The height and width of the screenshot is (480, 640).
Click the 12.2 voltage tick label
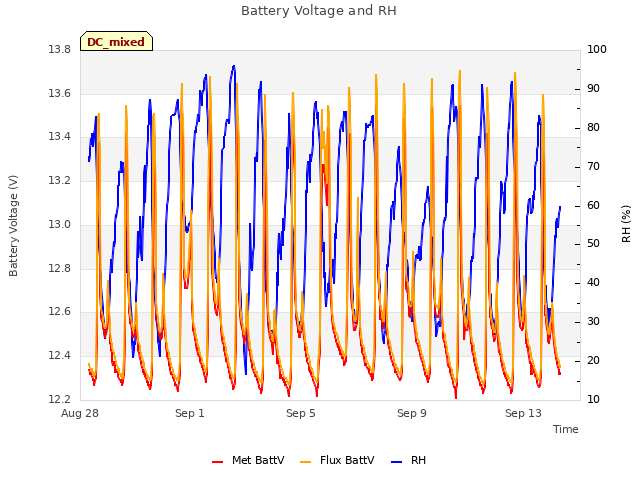pos(60,399)
